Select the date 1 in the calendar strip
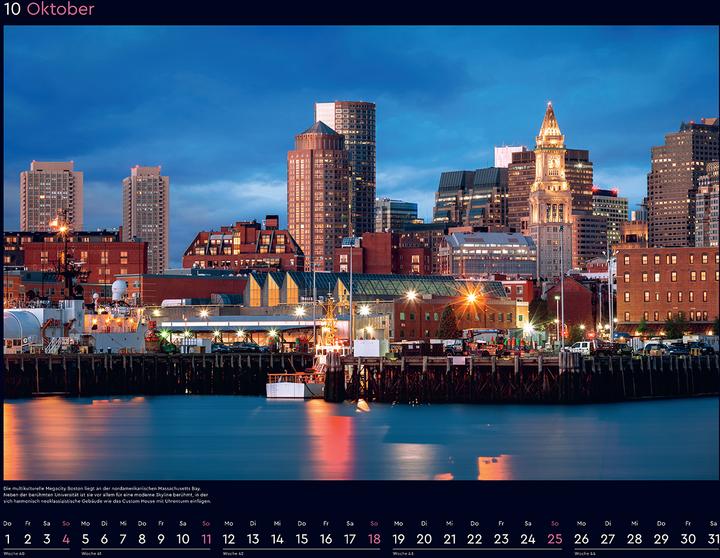Screen dimensions: 720x558 pos(8,538)
